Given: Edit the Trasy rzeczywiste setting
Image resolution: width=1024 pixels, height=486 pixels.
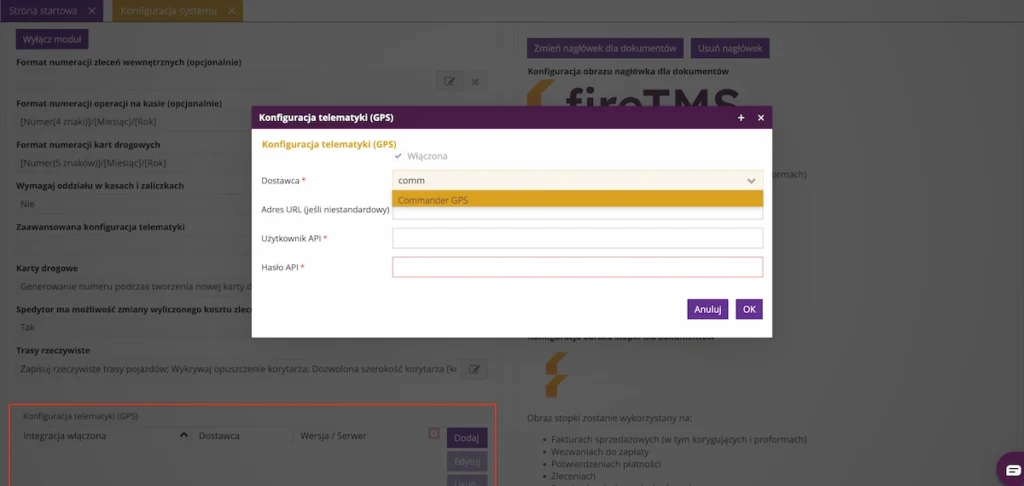Looking at the screenshot, I should [x=474, y=369].
